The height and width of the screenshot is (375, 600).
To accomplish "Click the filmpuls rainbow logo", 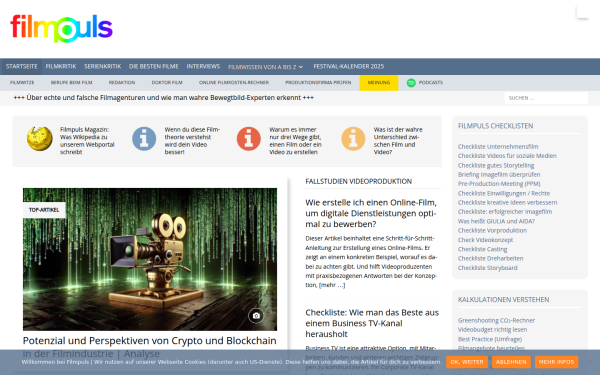I will pyautogui.click(x=62, y=28).
